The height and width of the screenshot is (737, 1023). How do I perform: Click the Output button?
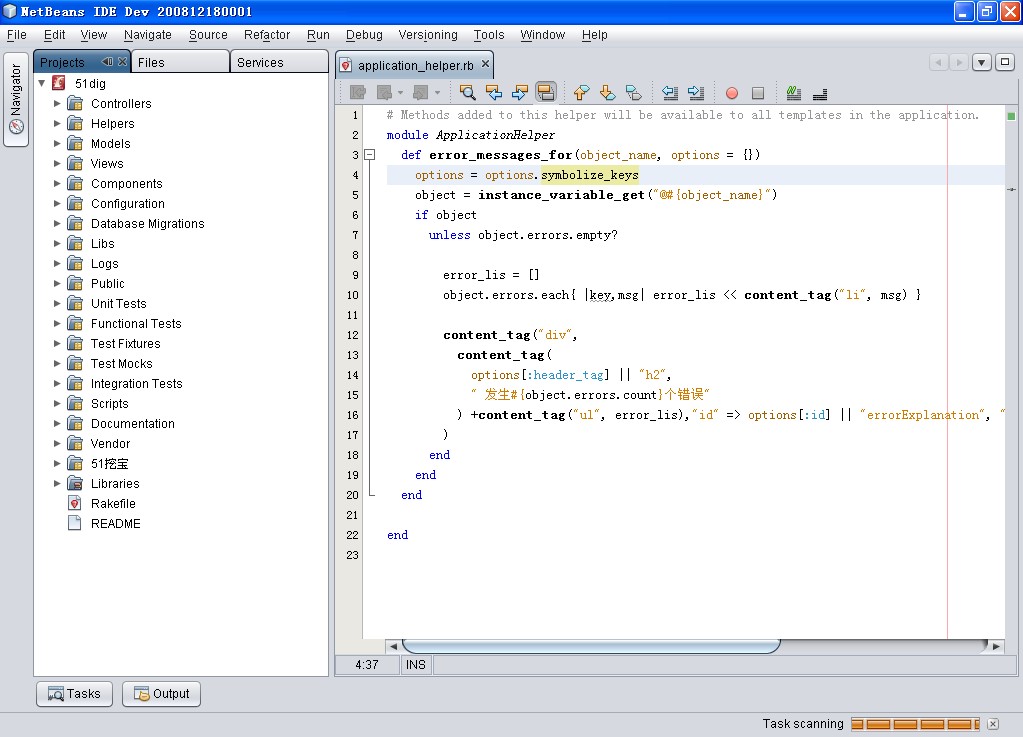[160, 693]
